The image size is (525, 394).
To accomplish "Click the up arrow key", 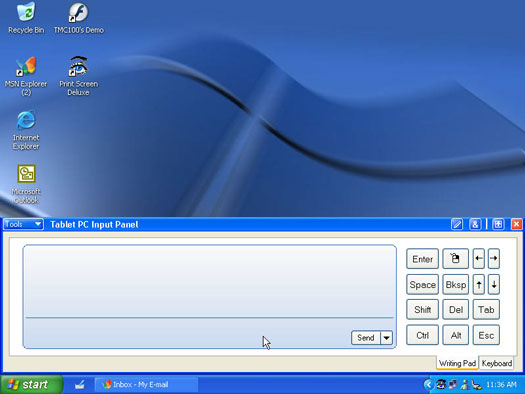I will [479, 285].
